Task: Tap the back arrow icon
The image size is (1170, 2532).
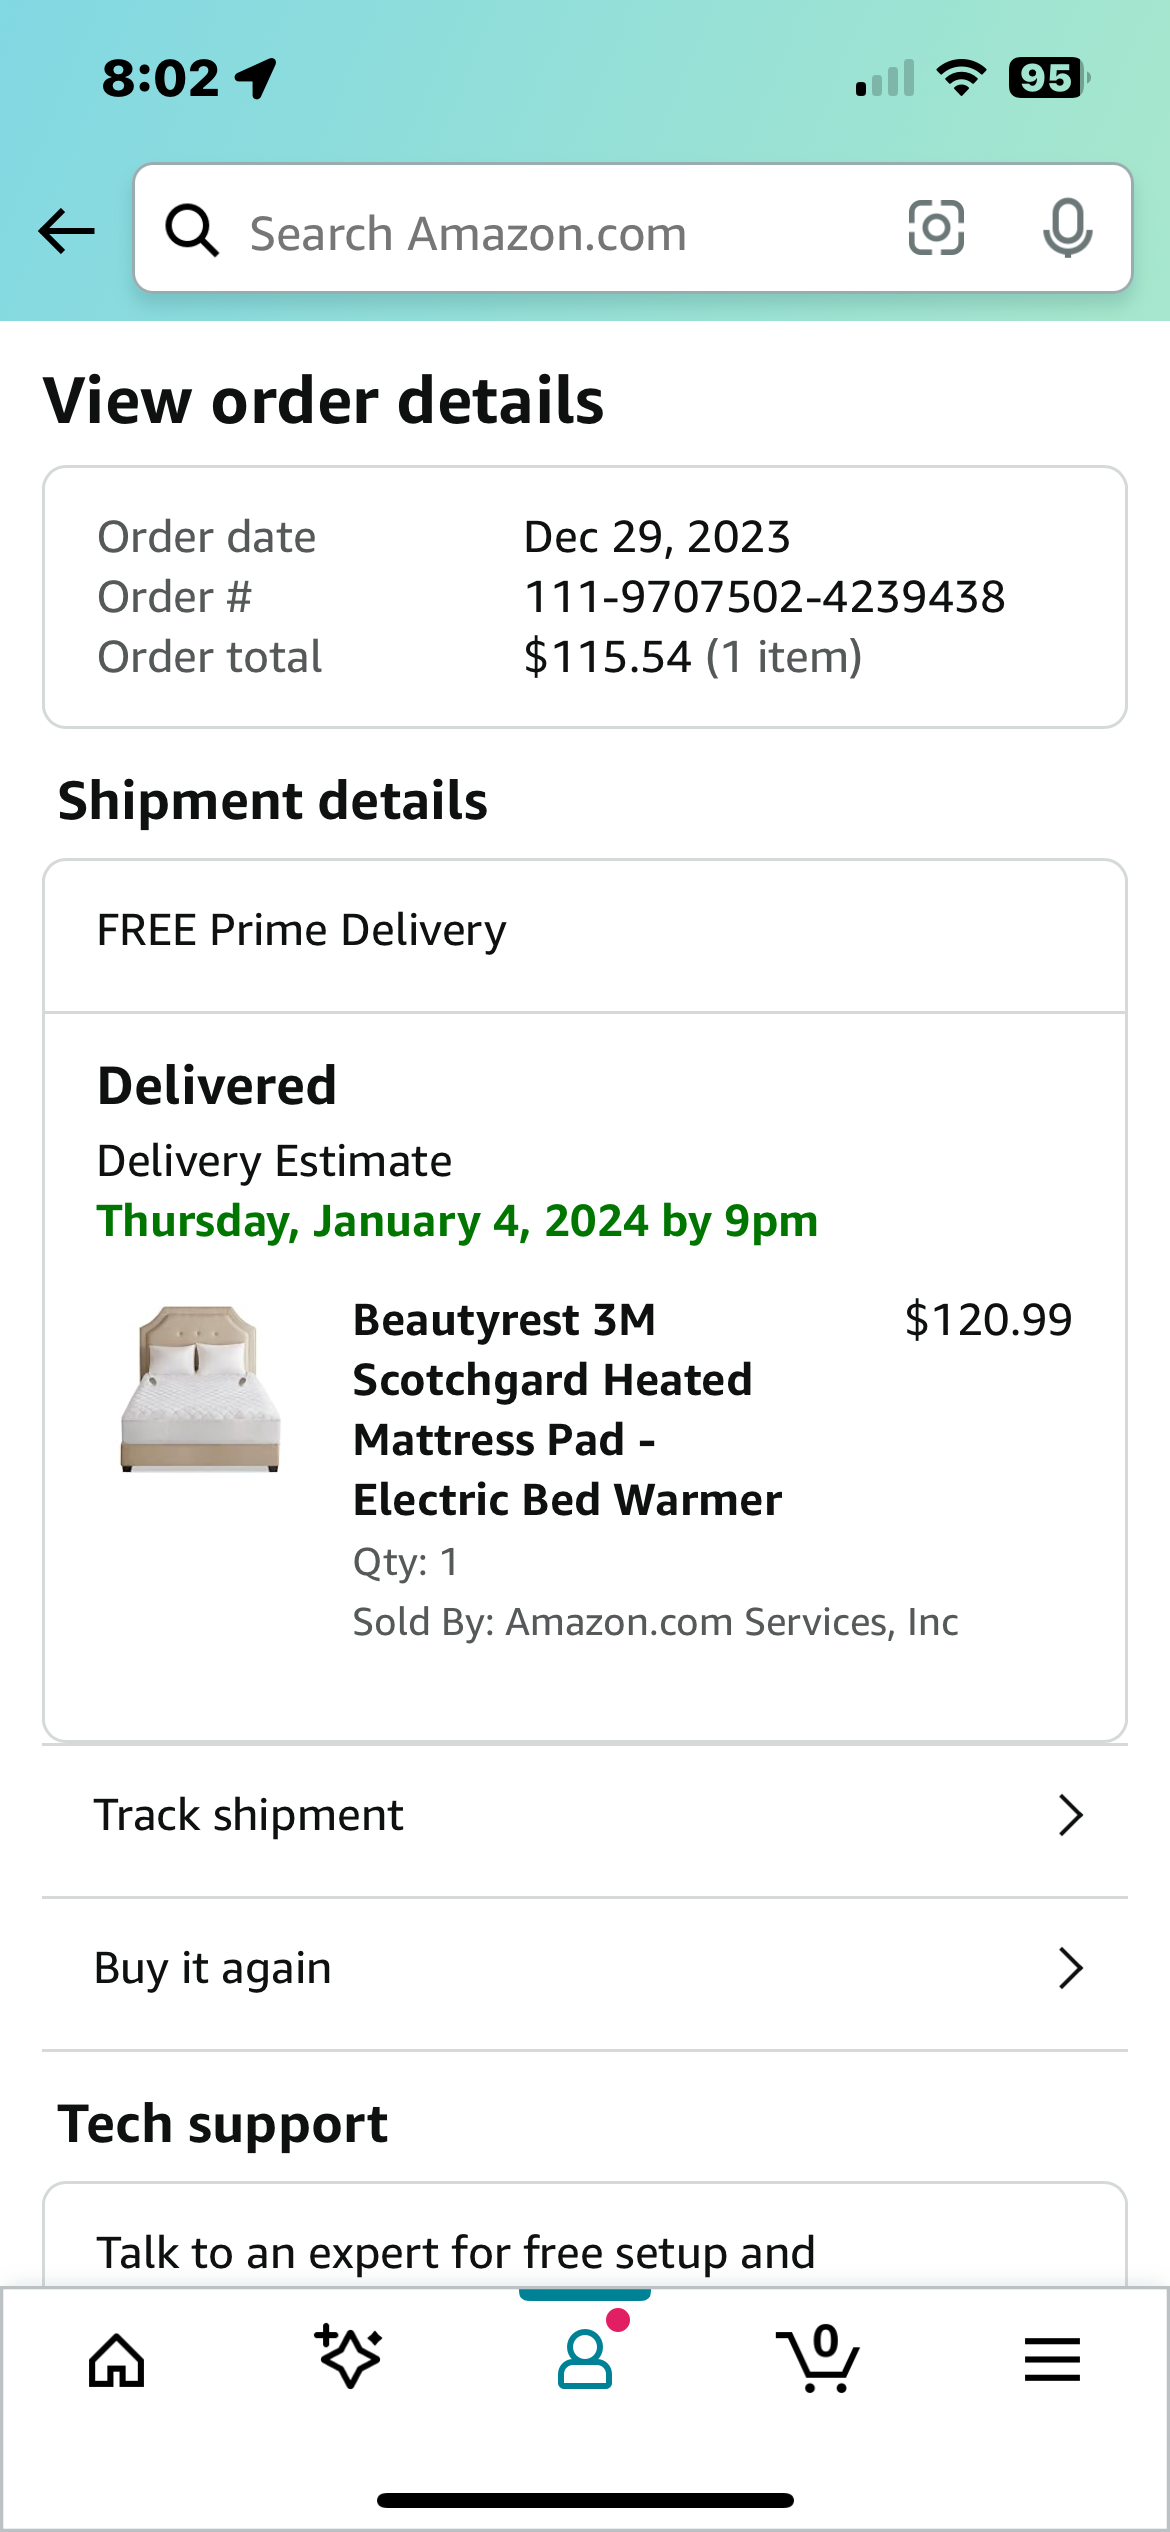Action: (66, 231)
